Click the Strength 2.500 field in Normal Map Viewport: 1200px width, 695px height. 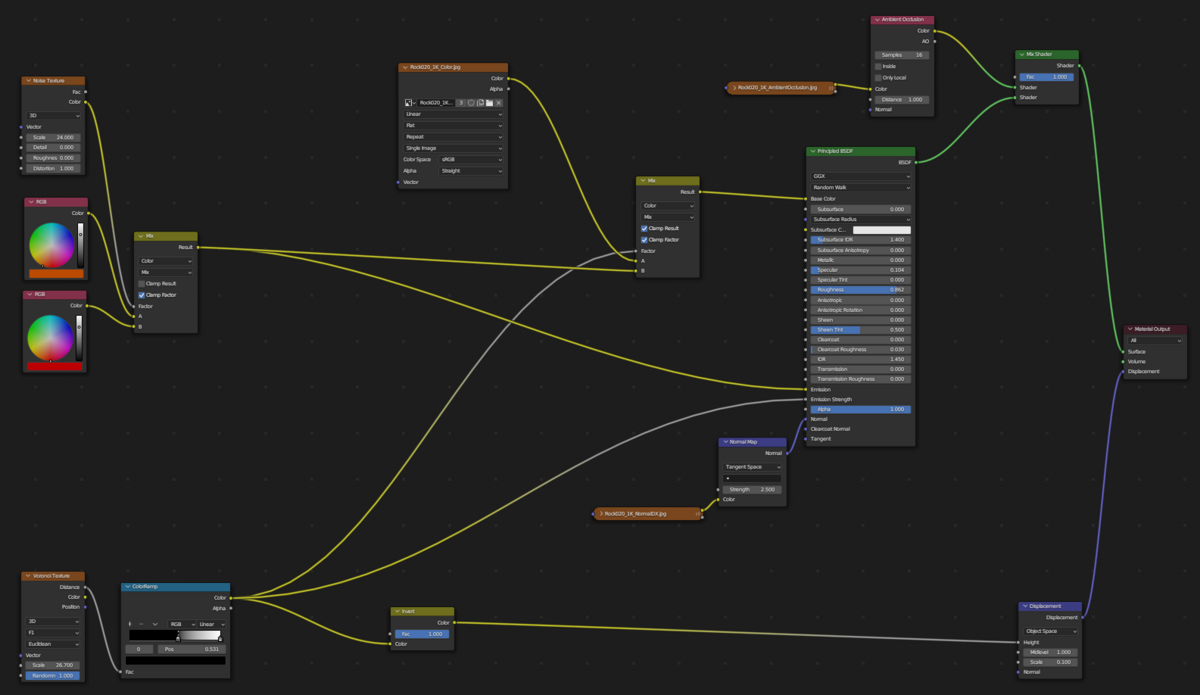pyautogui.click(x=752, y=489)
